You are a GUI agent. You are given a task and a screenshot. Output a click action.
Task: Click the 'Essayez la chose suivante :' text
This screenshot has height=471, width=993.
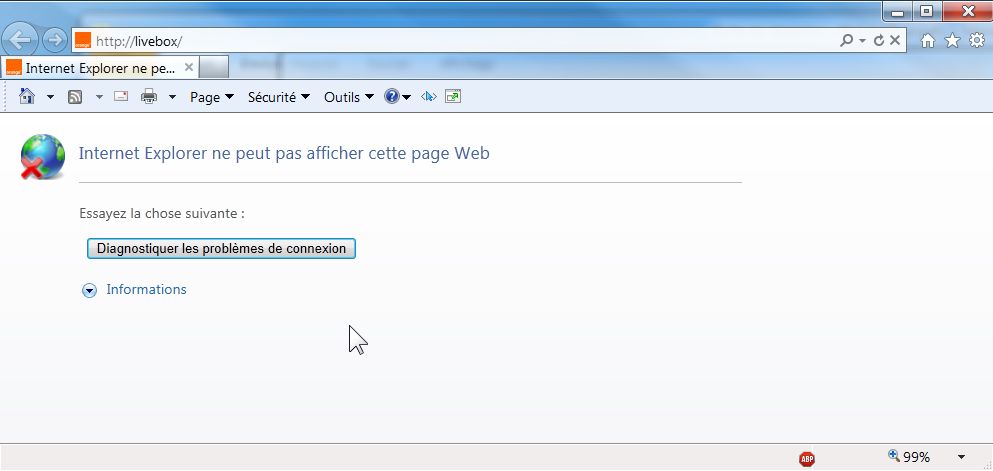[162, 213]
